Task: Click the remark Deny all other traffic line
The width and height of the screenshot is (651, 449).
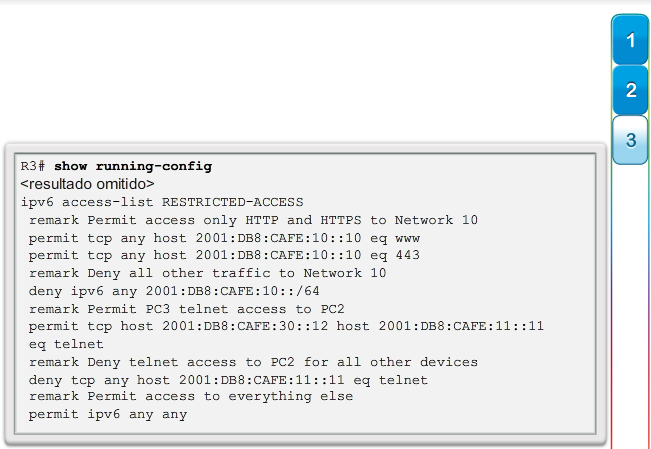Action: click(208, 273)
